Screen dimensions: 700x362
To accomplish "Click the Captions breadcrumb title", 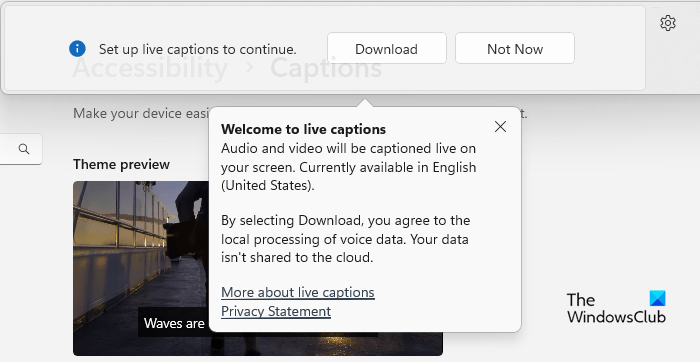I will pos(326,68).
